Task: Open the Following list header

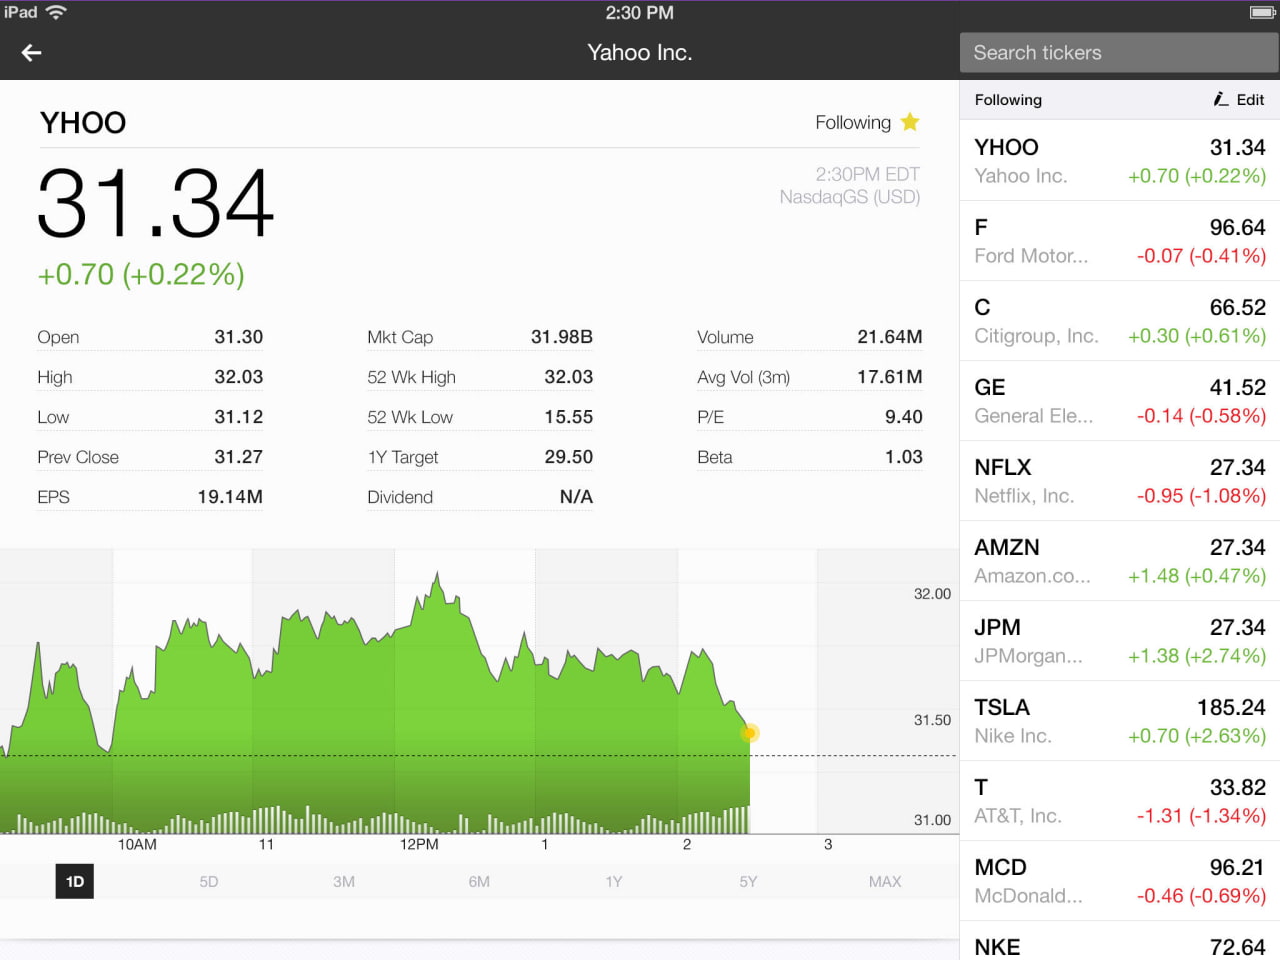Action: (1008, 99)
